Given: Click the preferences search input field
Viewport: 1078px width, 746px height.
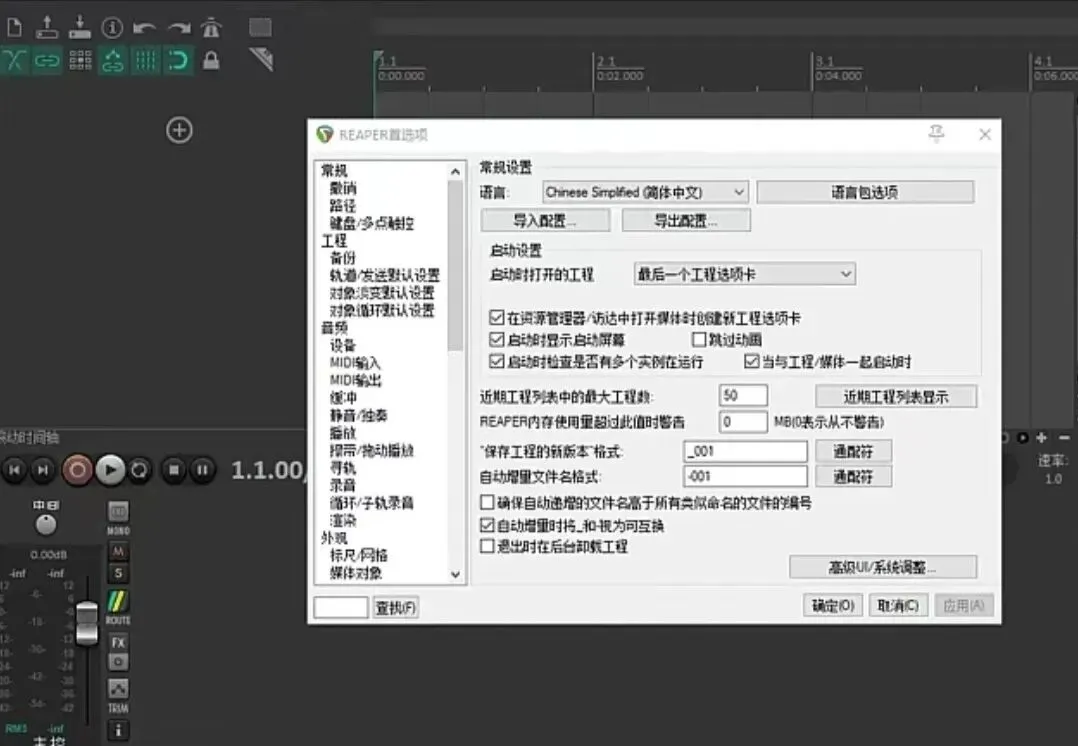Looking at the screenshot, I should coord(341,608).
